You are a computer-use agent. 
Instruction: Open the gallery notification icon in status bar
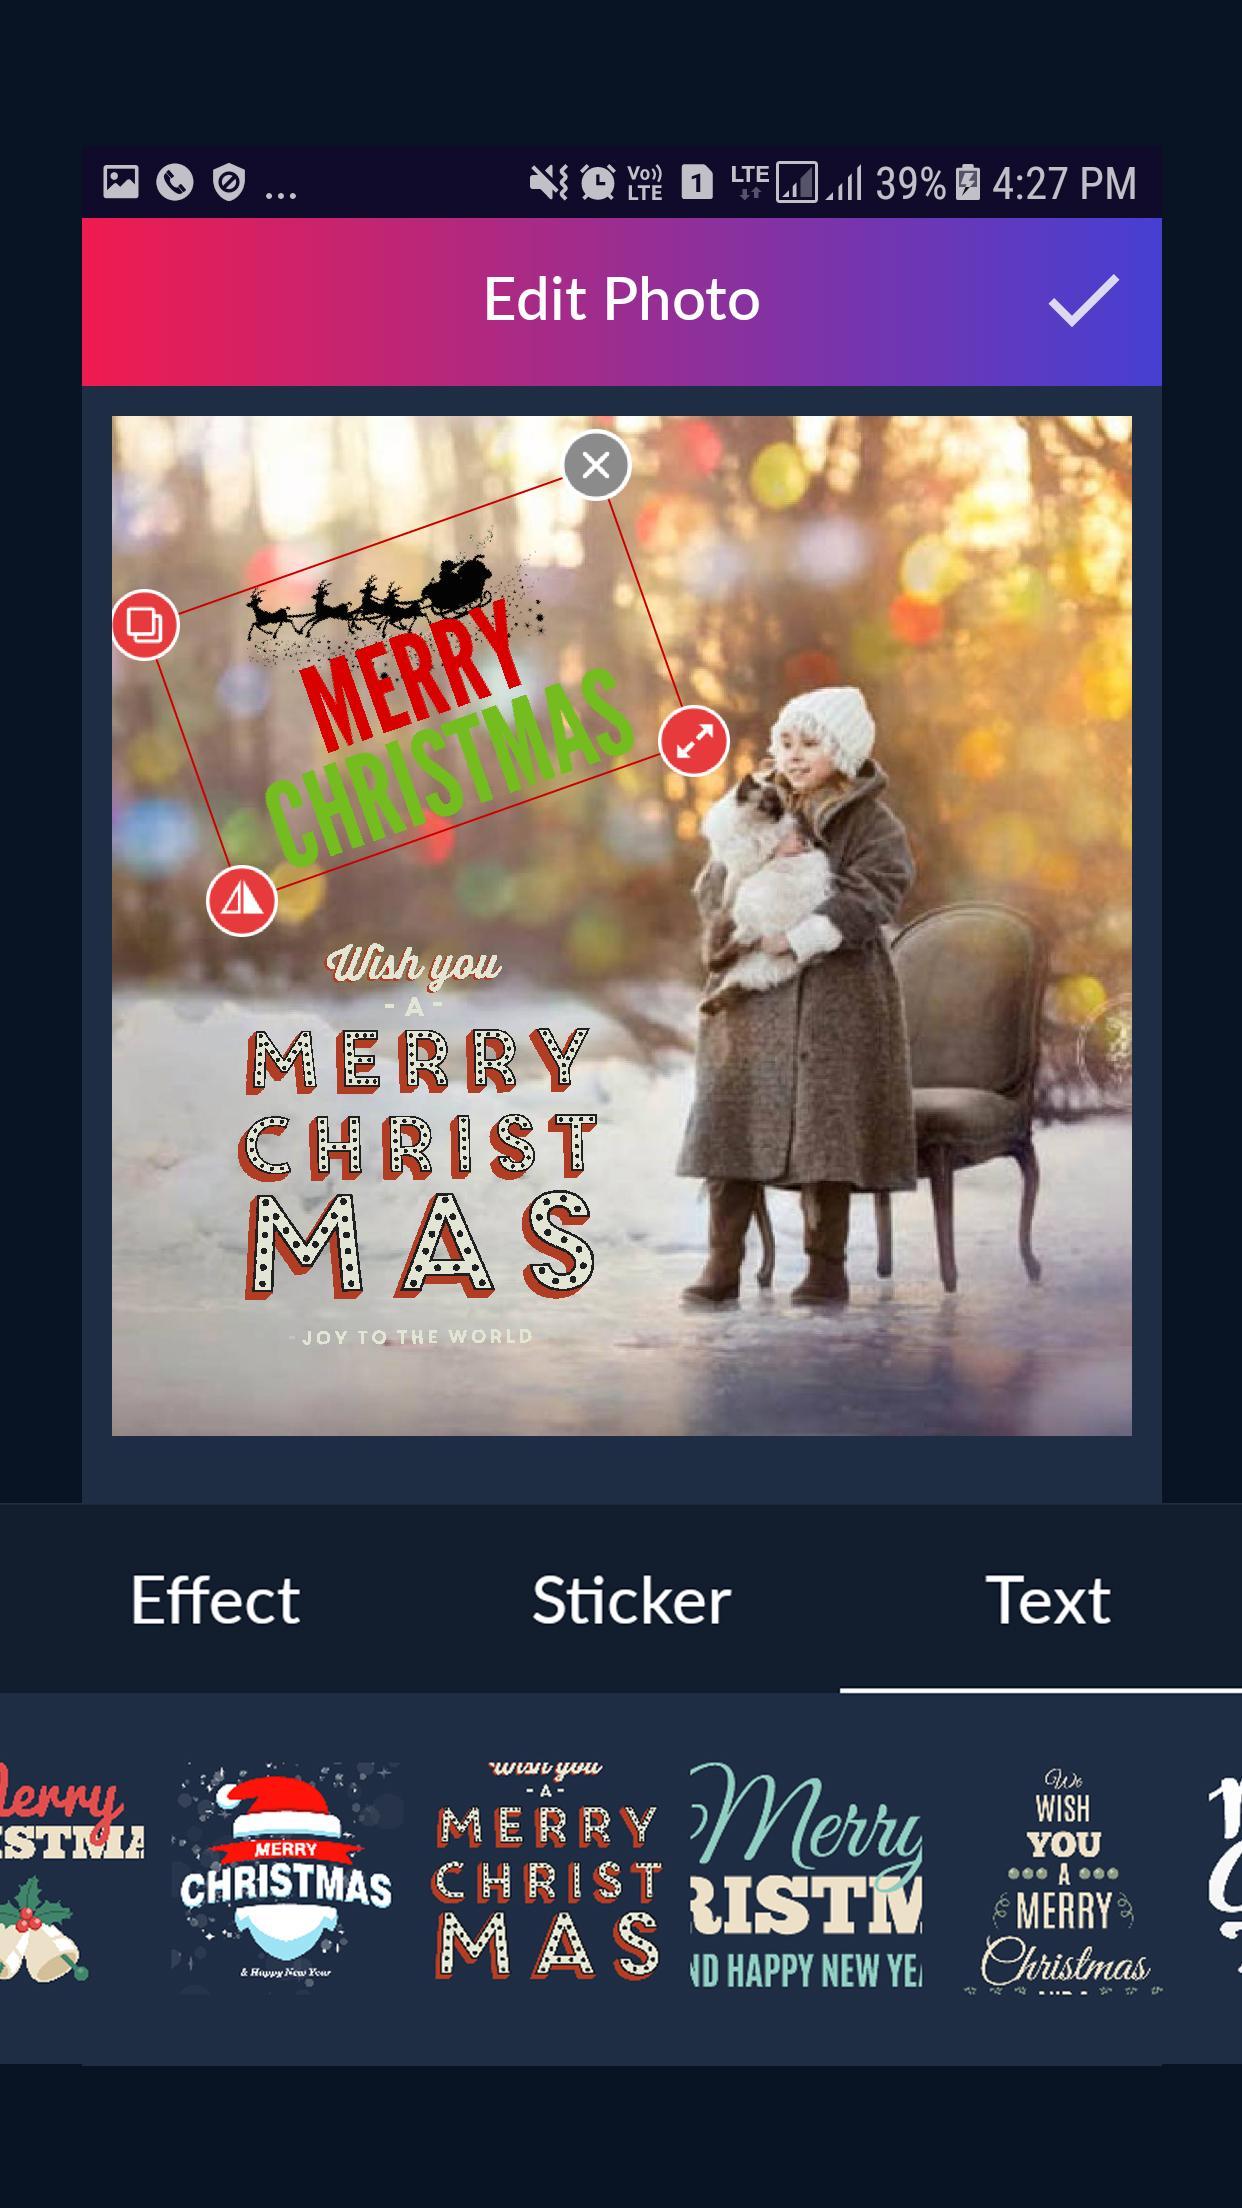(x=121, y=182)
